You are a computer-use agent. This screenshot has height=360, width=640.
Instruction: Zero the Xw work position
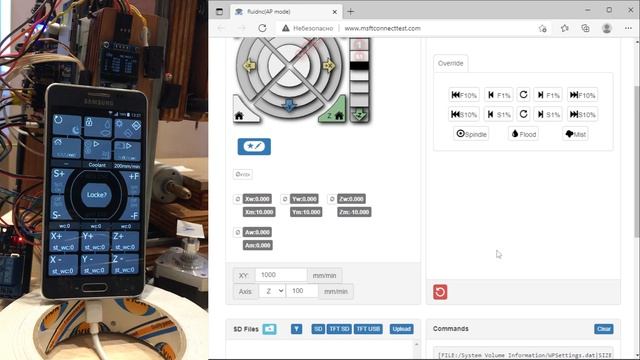[238, 199]
